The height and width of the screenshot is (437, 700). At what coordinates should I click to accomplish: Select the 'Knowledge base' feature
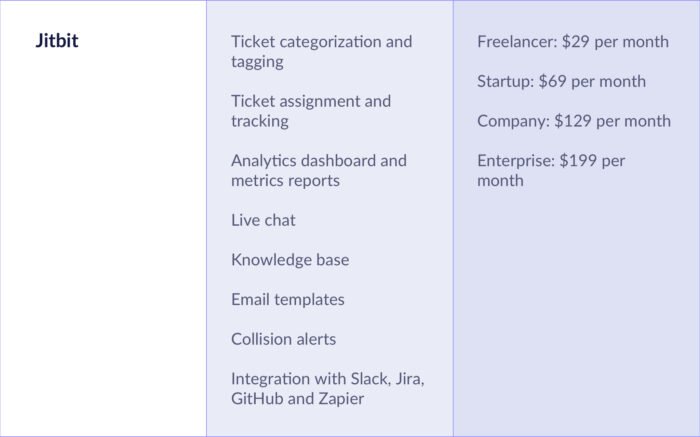(x=290, y=260)
